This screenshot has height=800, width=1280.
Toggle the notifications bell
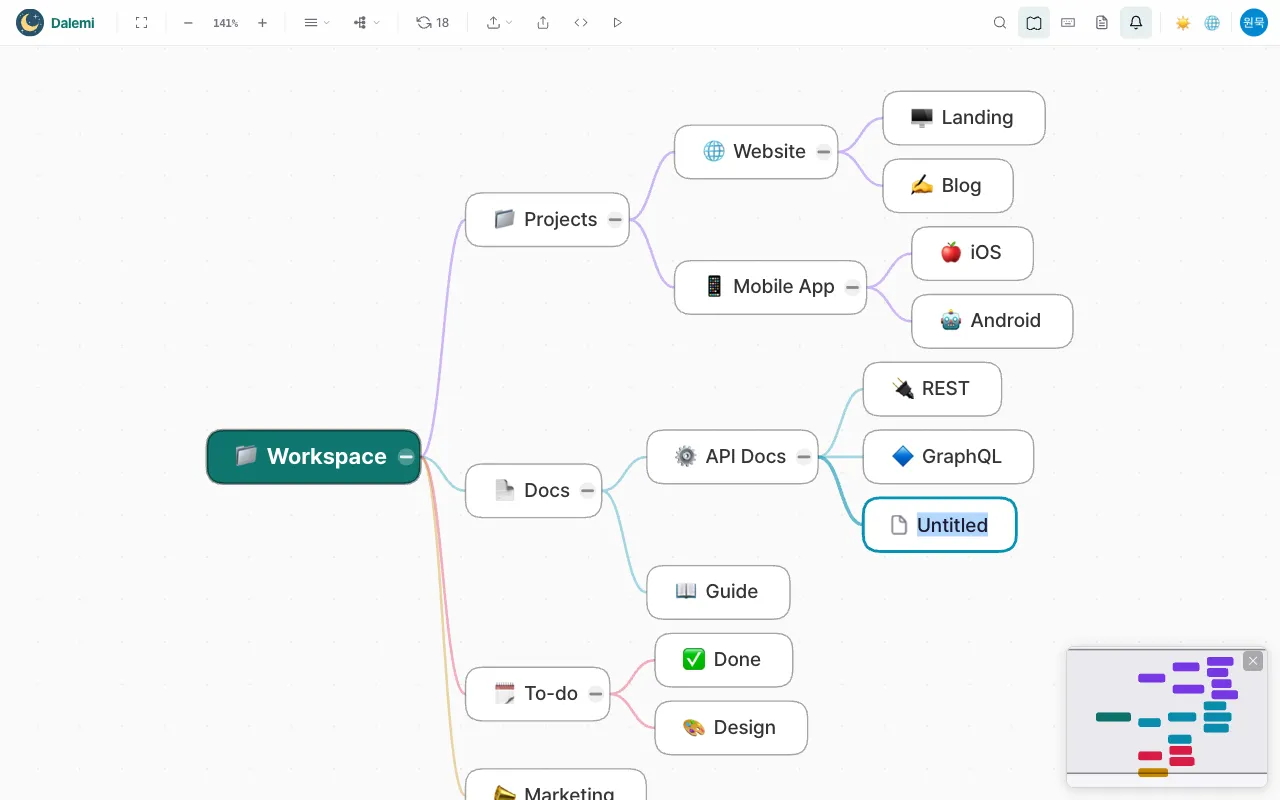click(1136, 22)
